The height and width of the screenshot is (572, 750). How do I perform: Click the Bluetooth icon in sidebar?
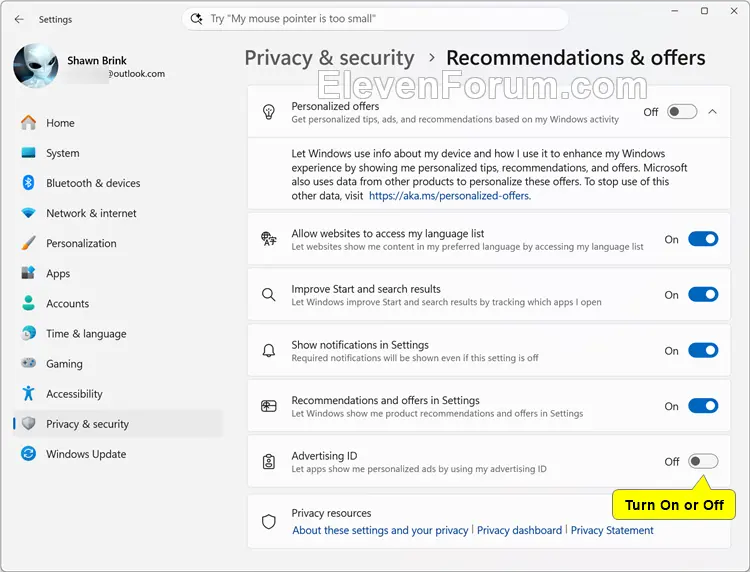tap(29, 183)
